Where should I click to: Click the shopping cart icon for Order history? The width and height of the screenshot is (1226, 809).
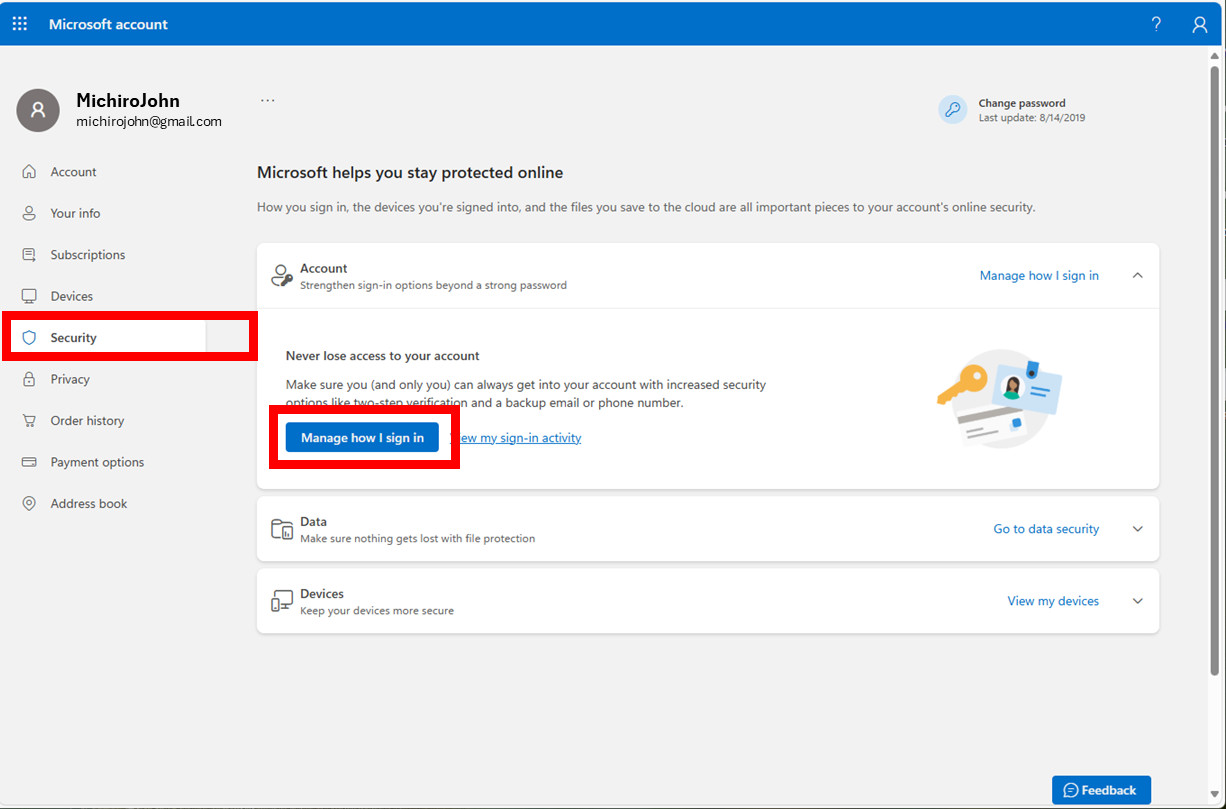pyautogui.click(x=29, y=421)
